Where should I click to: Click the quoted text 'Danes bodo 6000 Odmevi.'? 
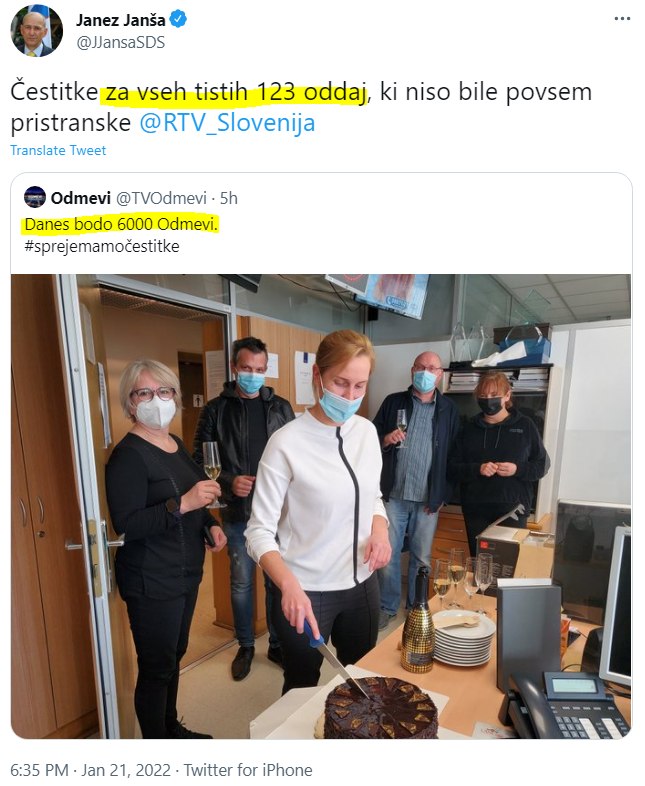(x=121, y=225)
